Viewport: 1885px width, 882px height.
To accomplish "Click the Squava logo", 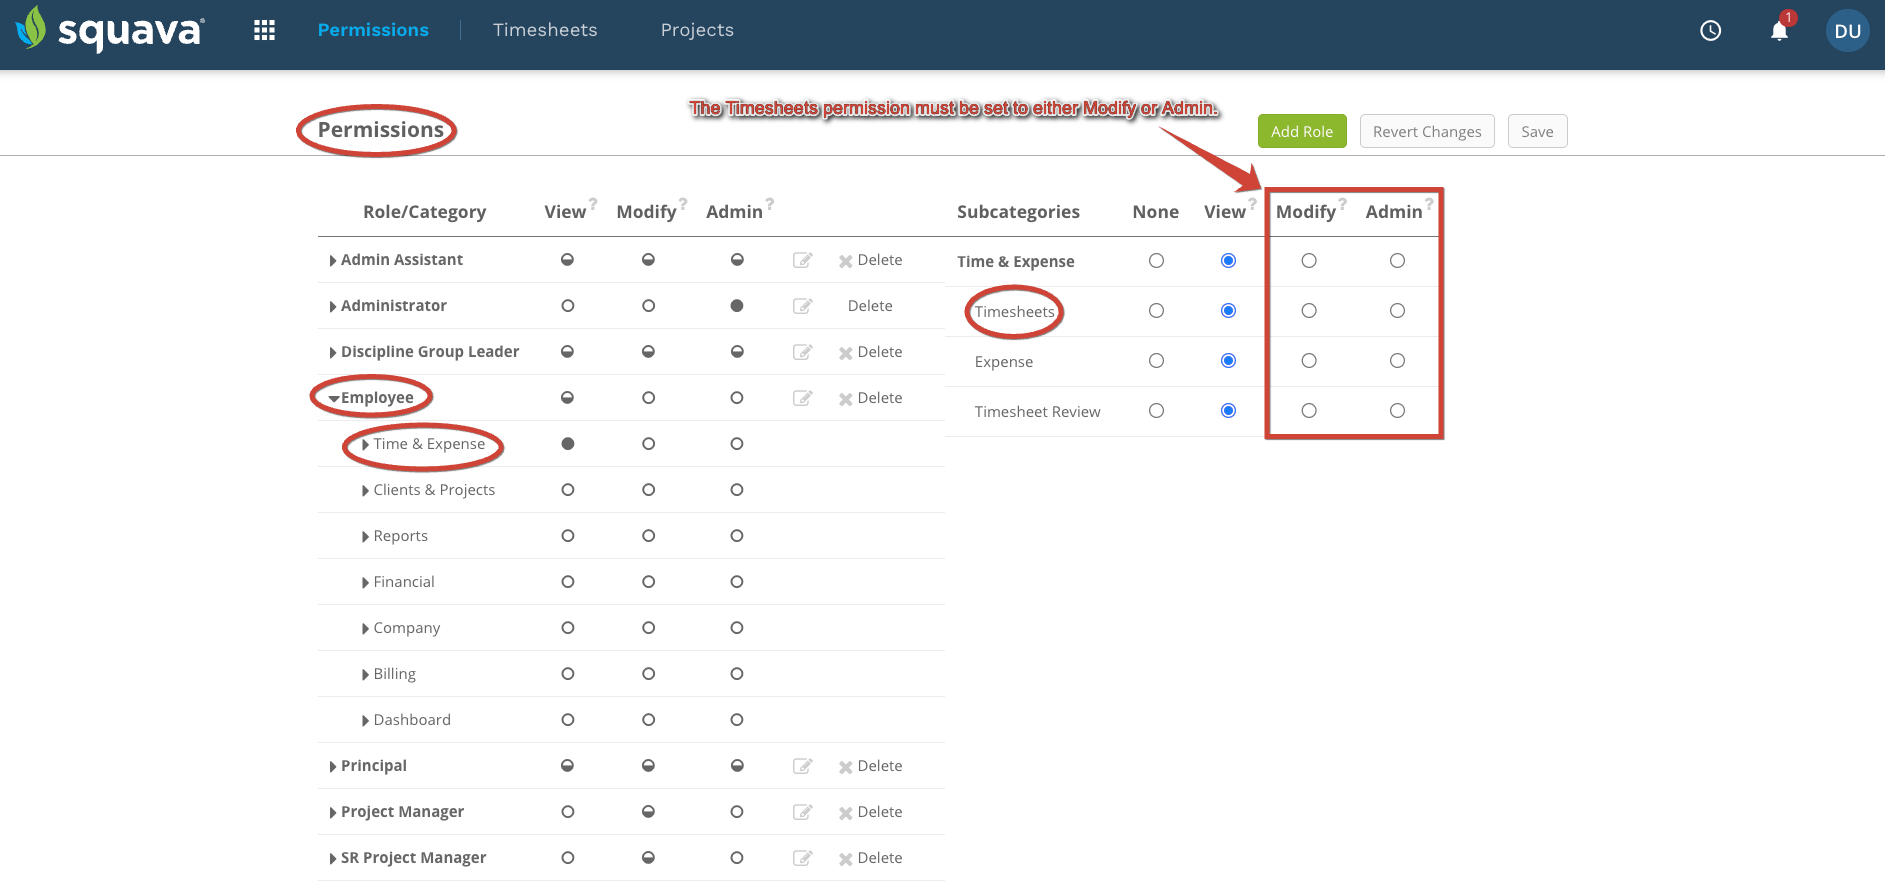I will (x=110, y=29).
